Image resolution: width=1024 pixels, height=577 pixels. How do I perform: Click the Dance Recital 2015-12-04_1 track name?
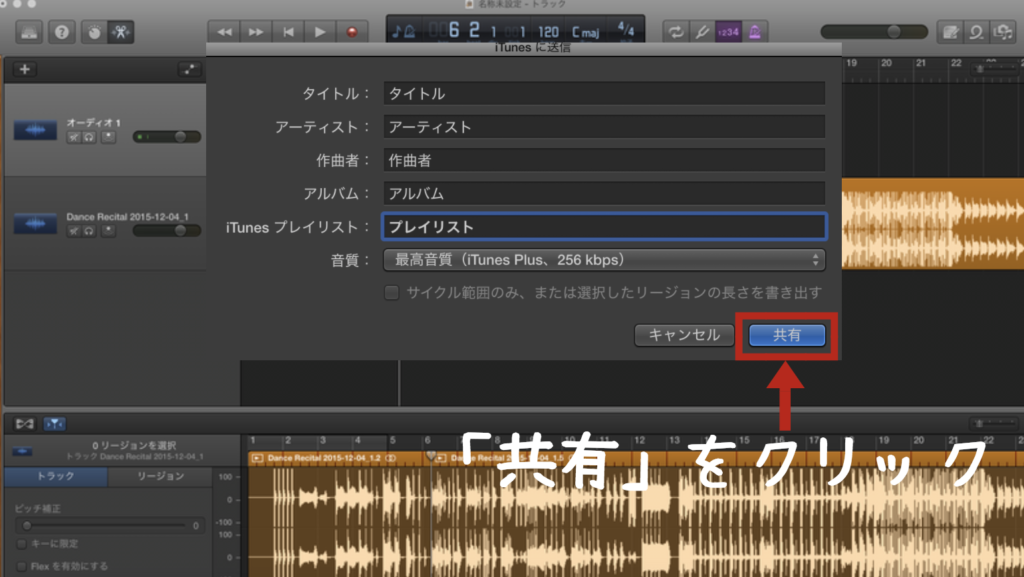(127, 217)
